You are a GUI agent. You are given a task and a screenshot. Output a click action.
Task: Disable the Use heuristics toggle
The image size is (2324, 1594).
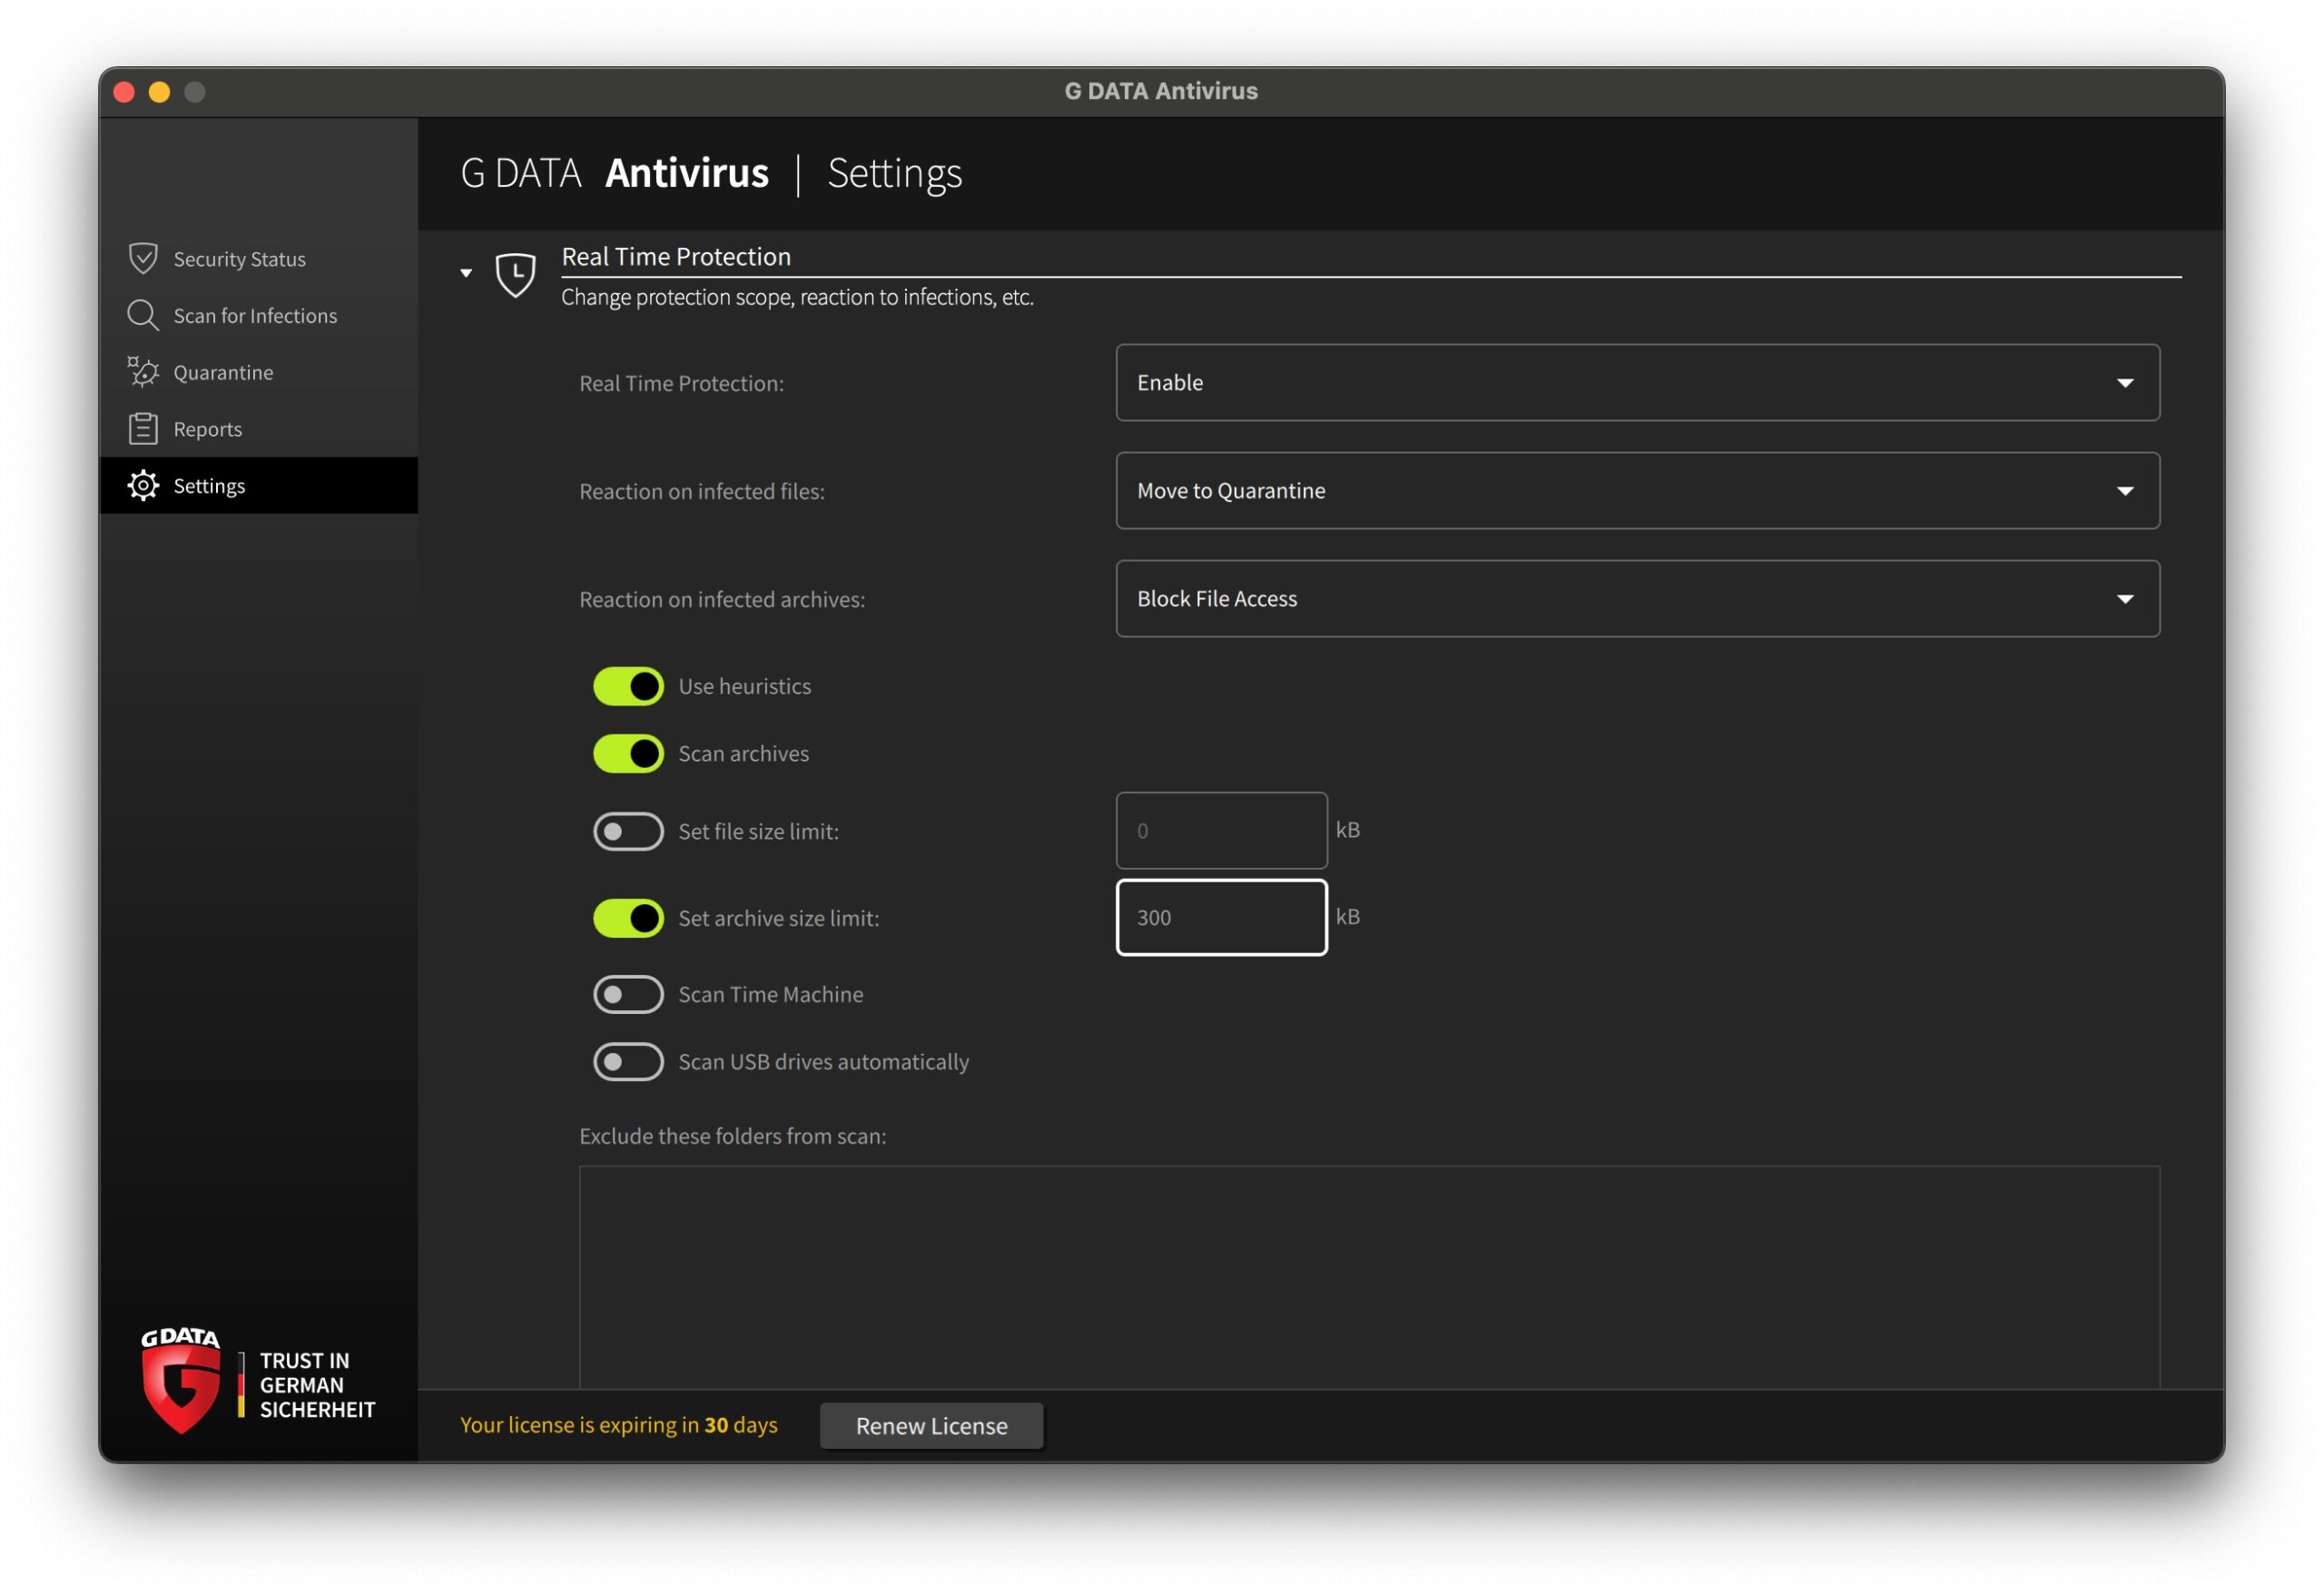628,686
